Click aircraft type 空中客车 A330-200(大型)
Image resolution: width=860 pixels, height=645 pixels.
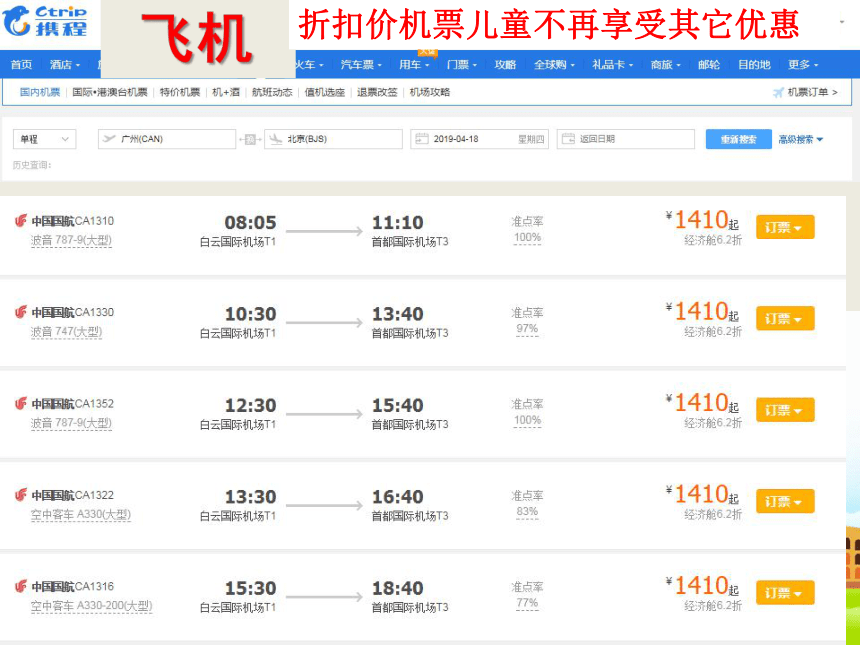coord(92,606)
